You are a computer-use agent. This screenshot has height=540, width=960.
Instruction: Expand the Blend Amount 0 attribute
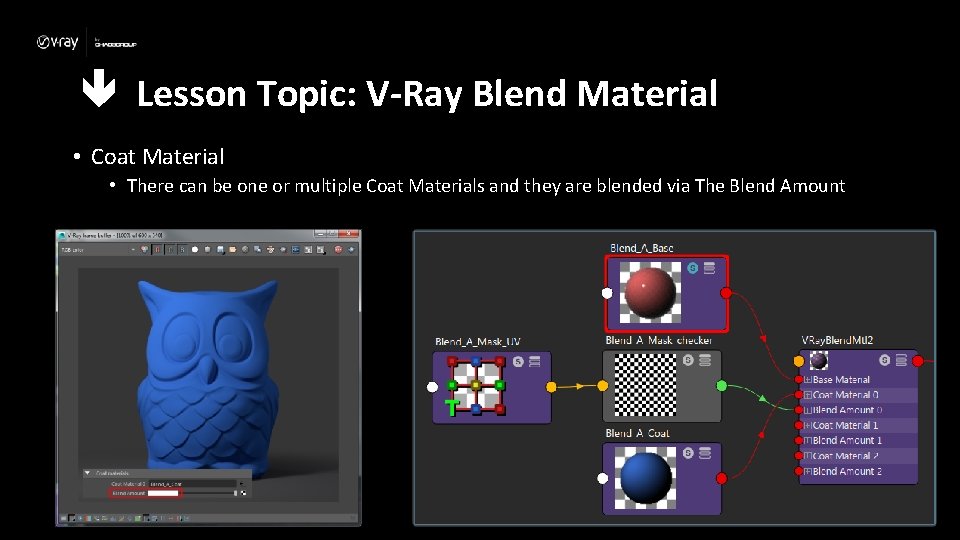808,410
